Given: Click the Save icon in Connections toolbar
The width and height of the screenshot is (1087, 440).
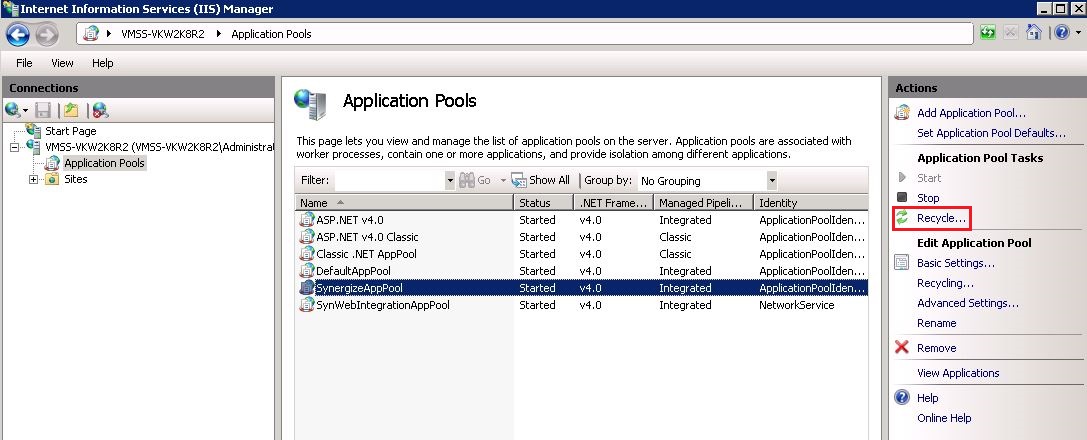Looking at the screenshot, I should pyautogui.click(x=43, y=110).
